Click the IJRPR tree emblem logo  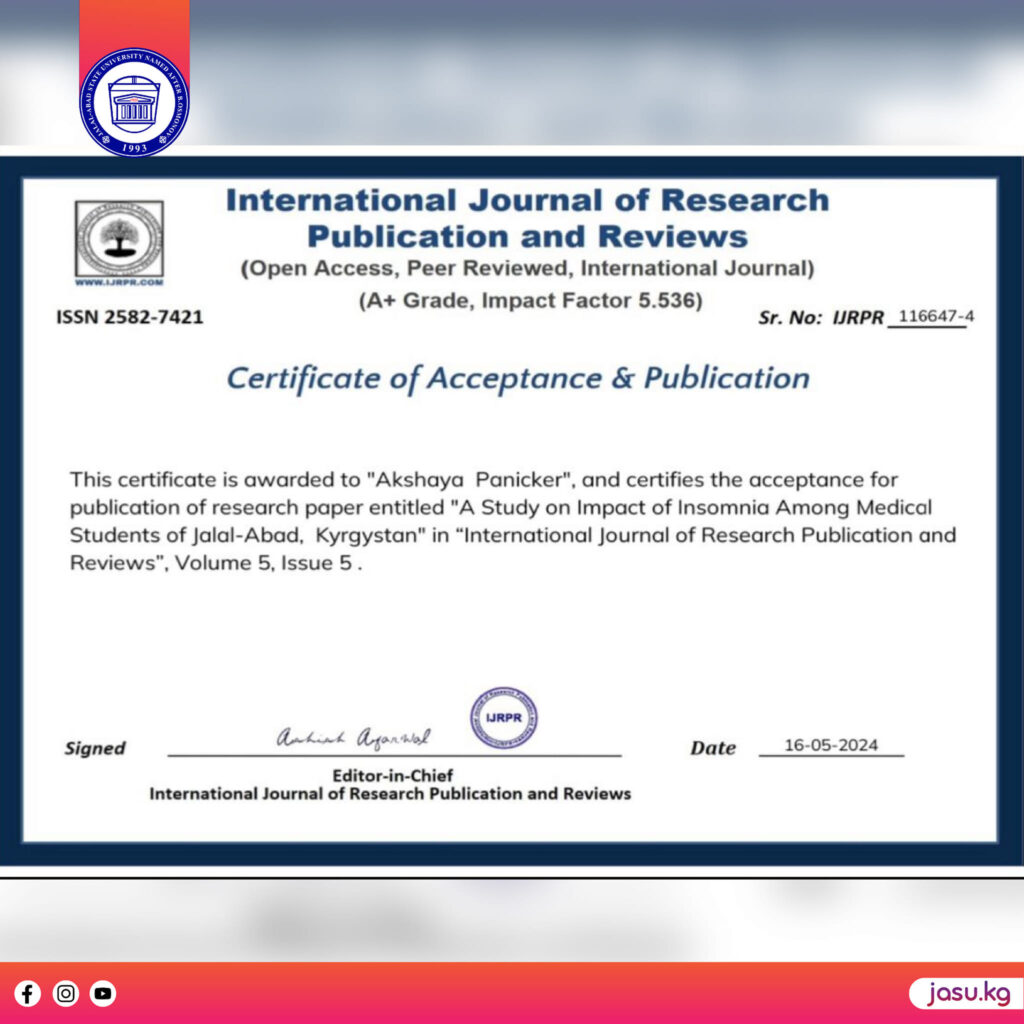tap(120, 238)
